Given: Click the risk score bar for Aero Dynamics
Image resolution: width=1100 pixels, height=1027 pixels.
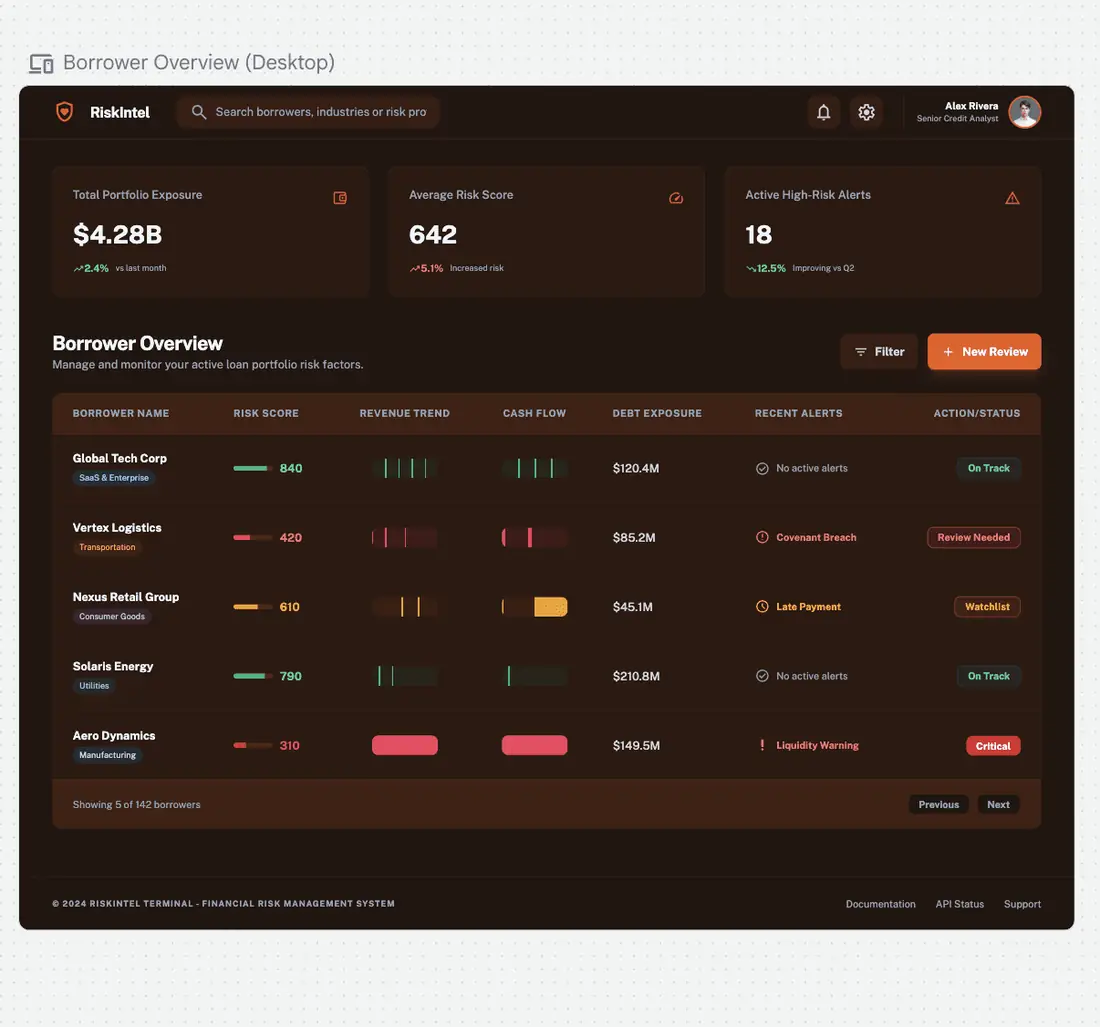Looking at the screenshot, I should click(253, 746).
